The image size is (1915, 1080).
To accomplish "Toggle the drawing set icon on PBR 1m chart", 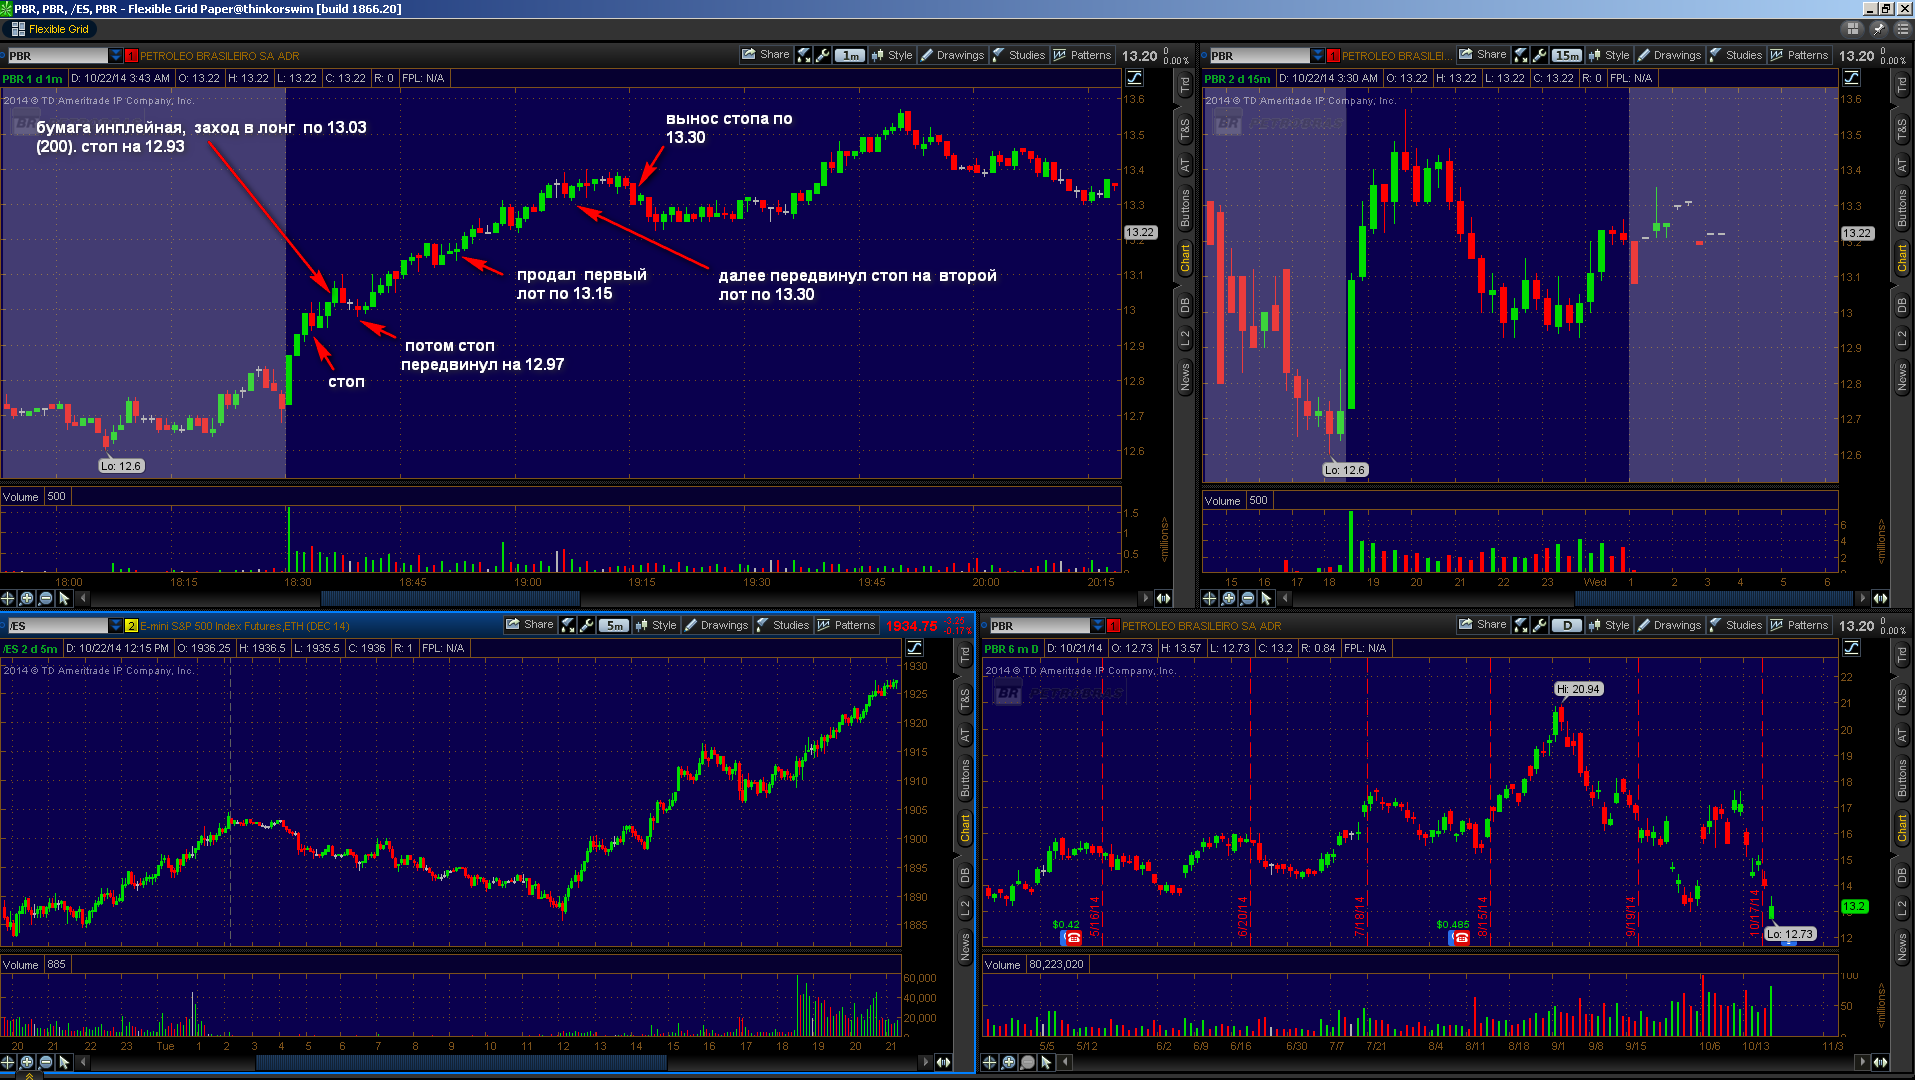I will pos(1135,78).
